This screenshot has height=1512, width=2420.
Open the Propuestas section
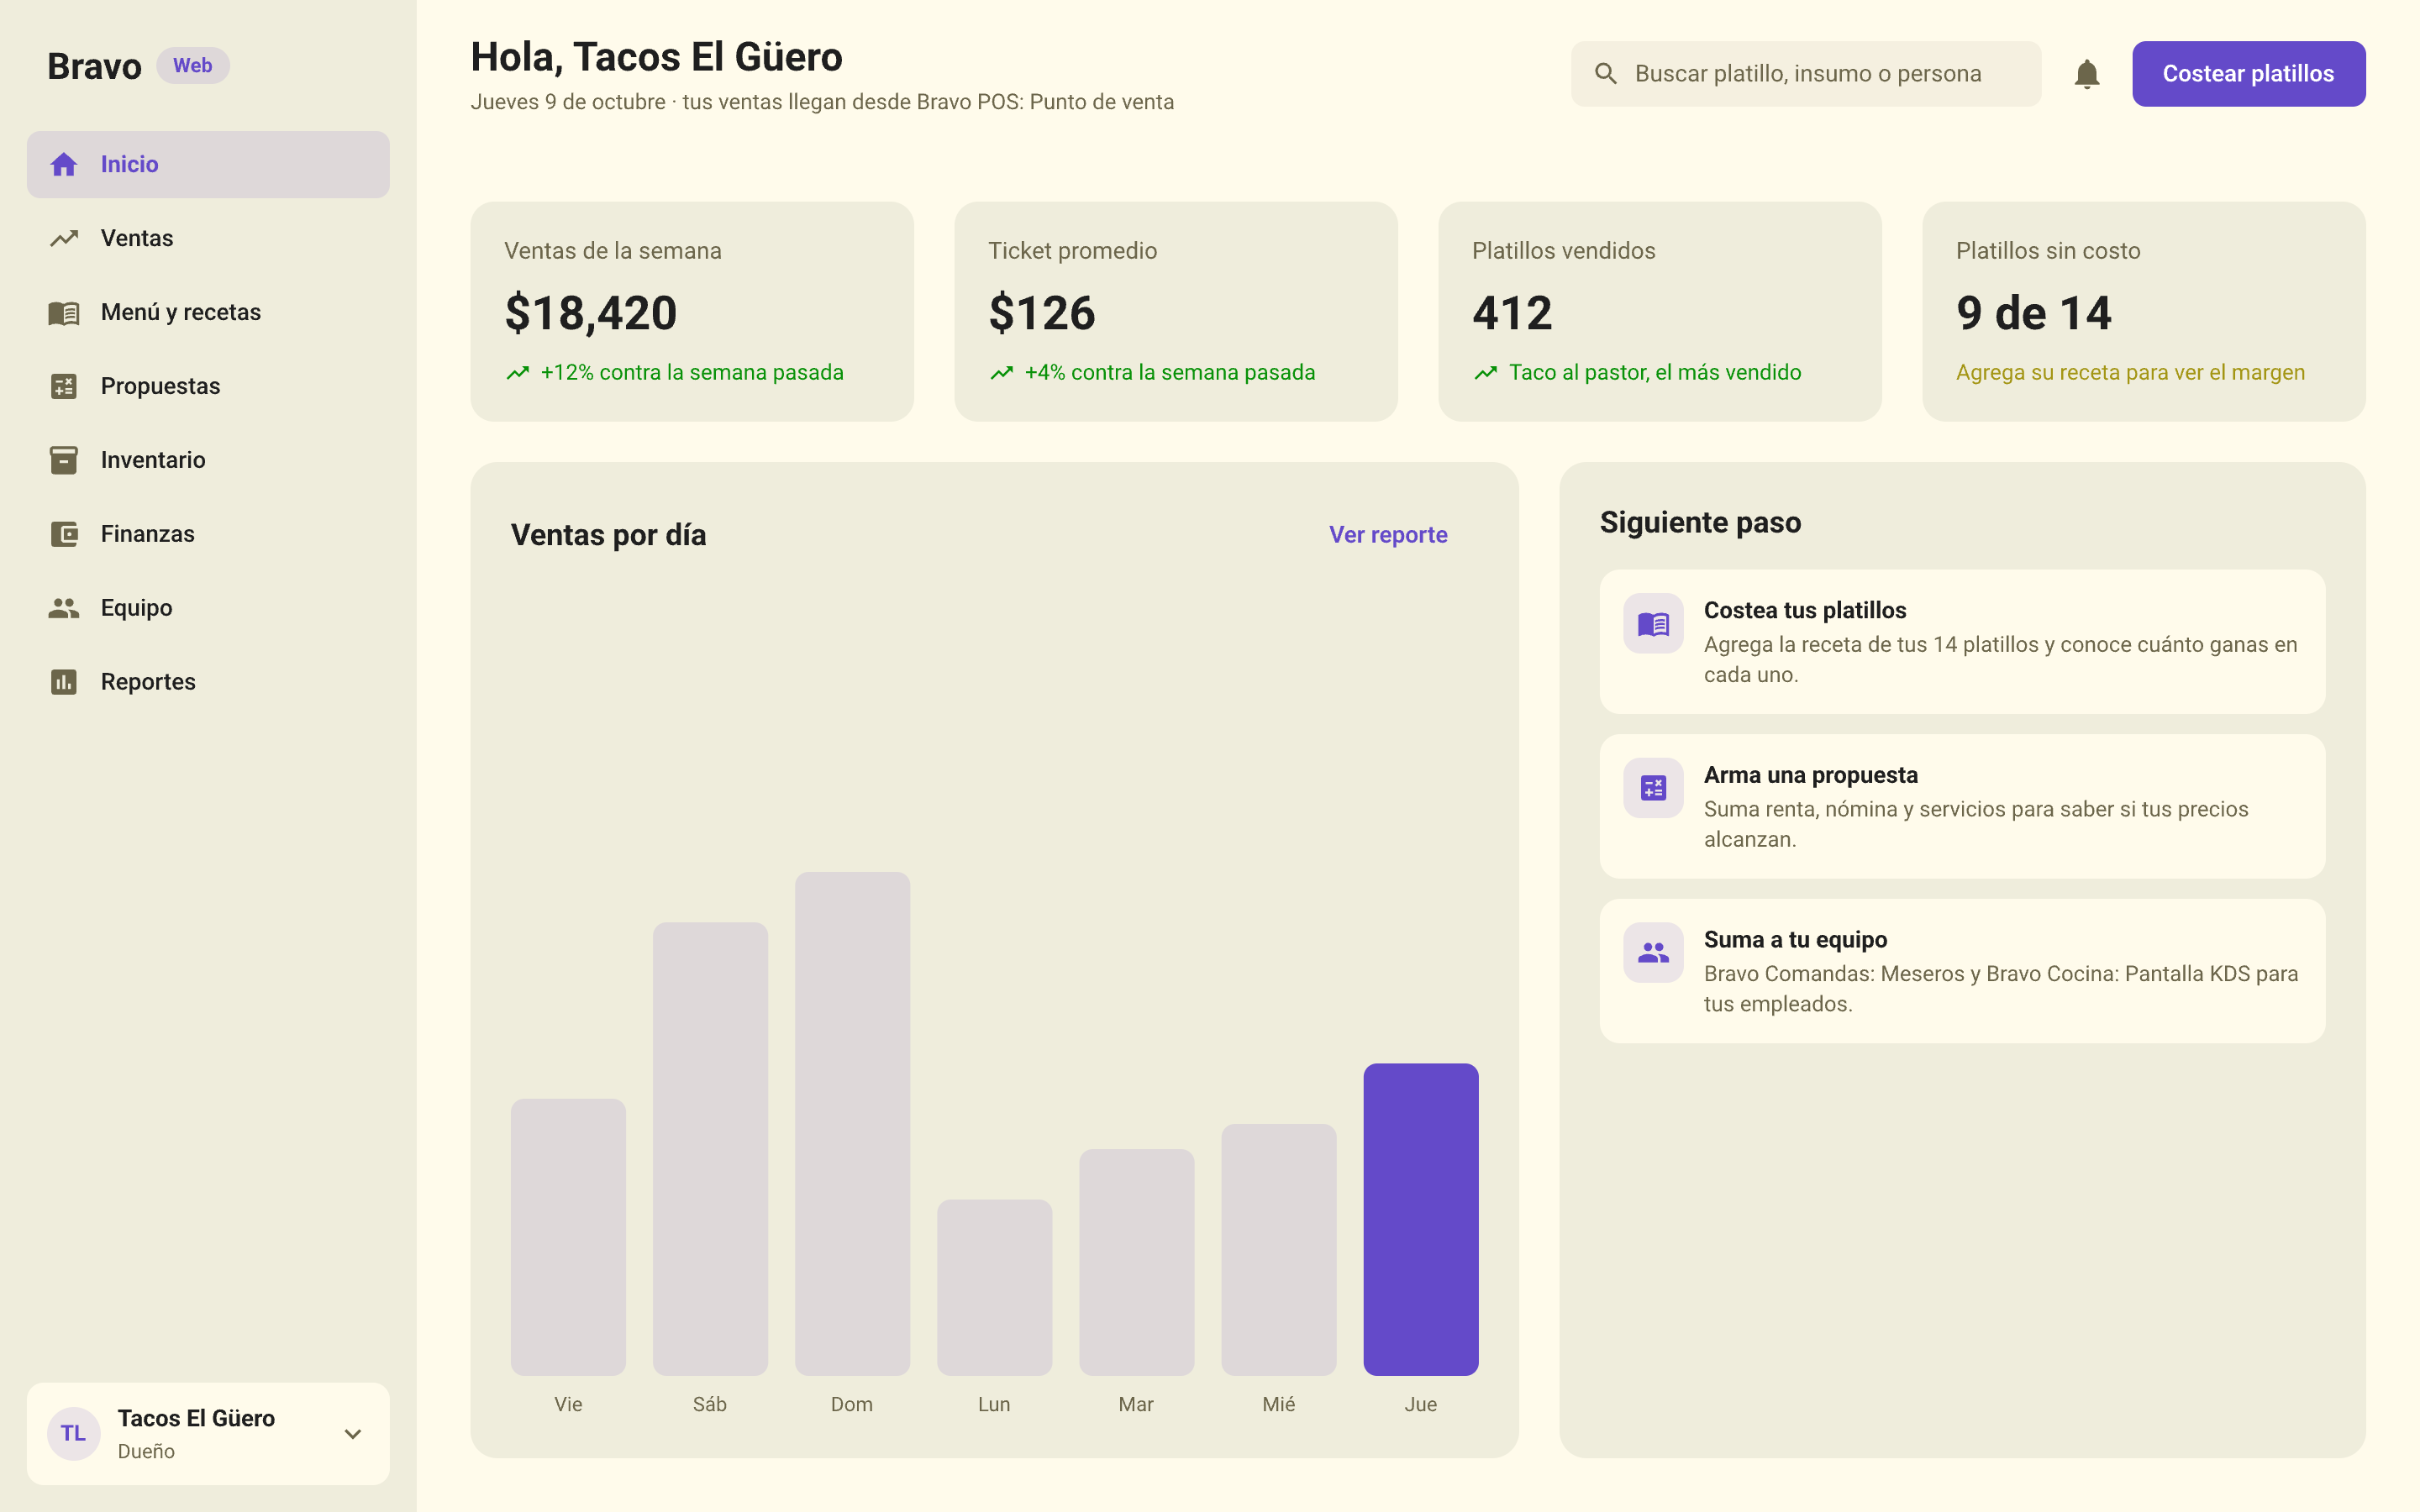[x=208, y=386]
